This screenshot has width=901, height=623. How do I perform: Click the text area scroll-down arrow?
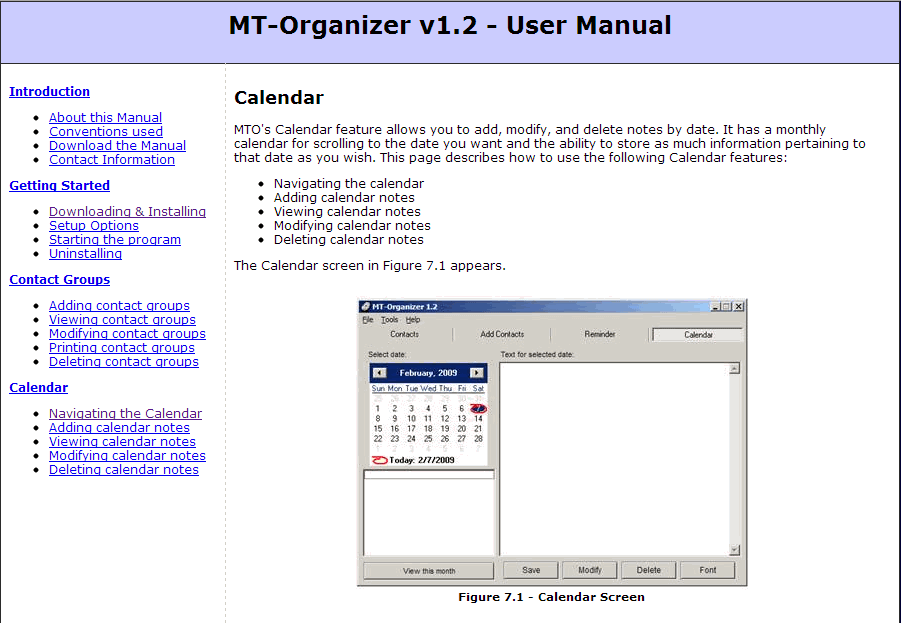coord(735,550)
